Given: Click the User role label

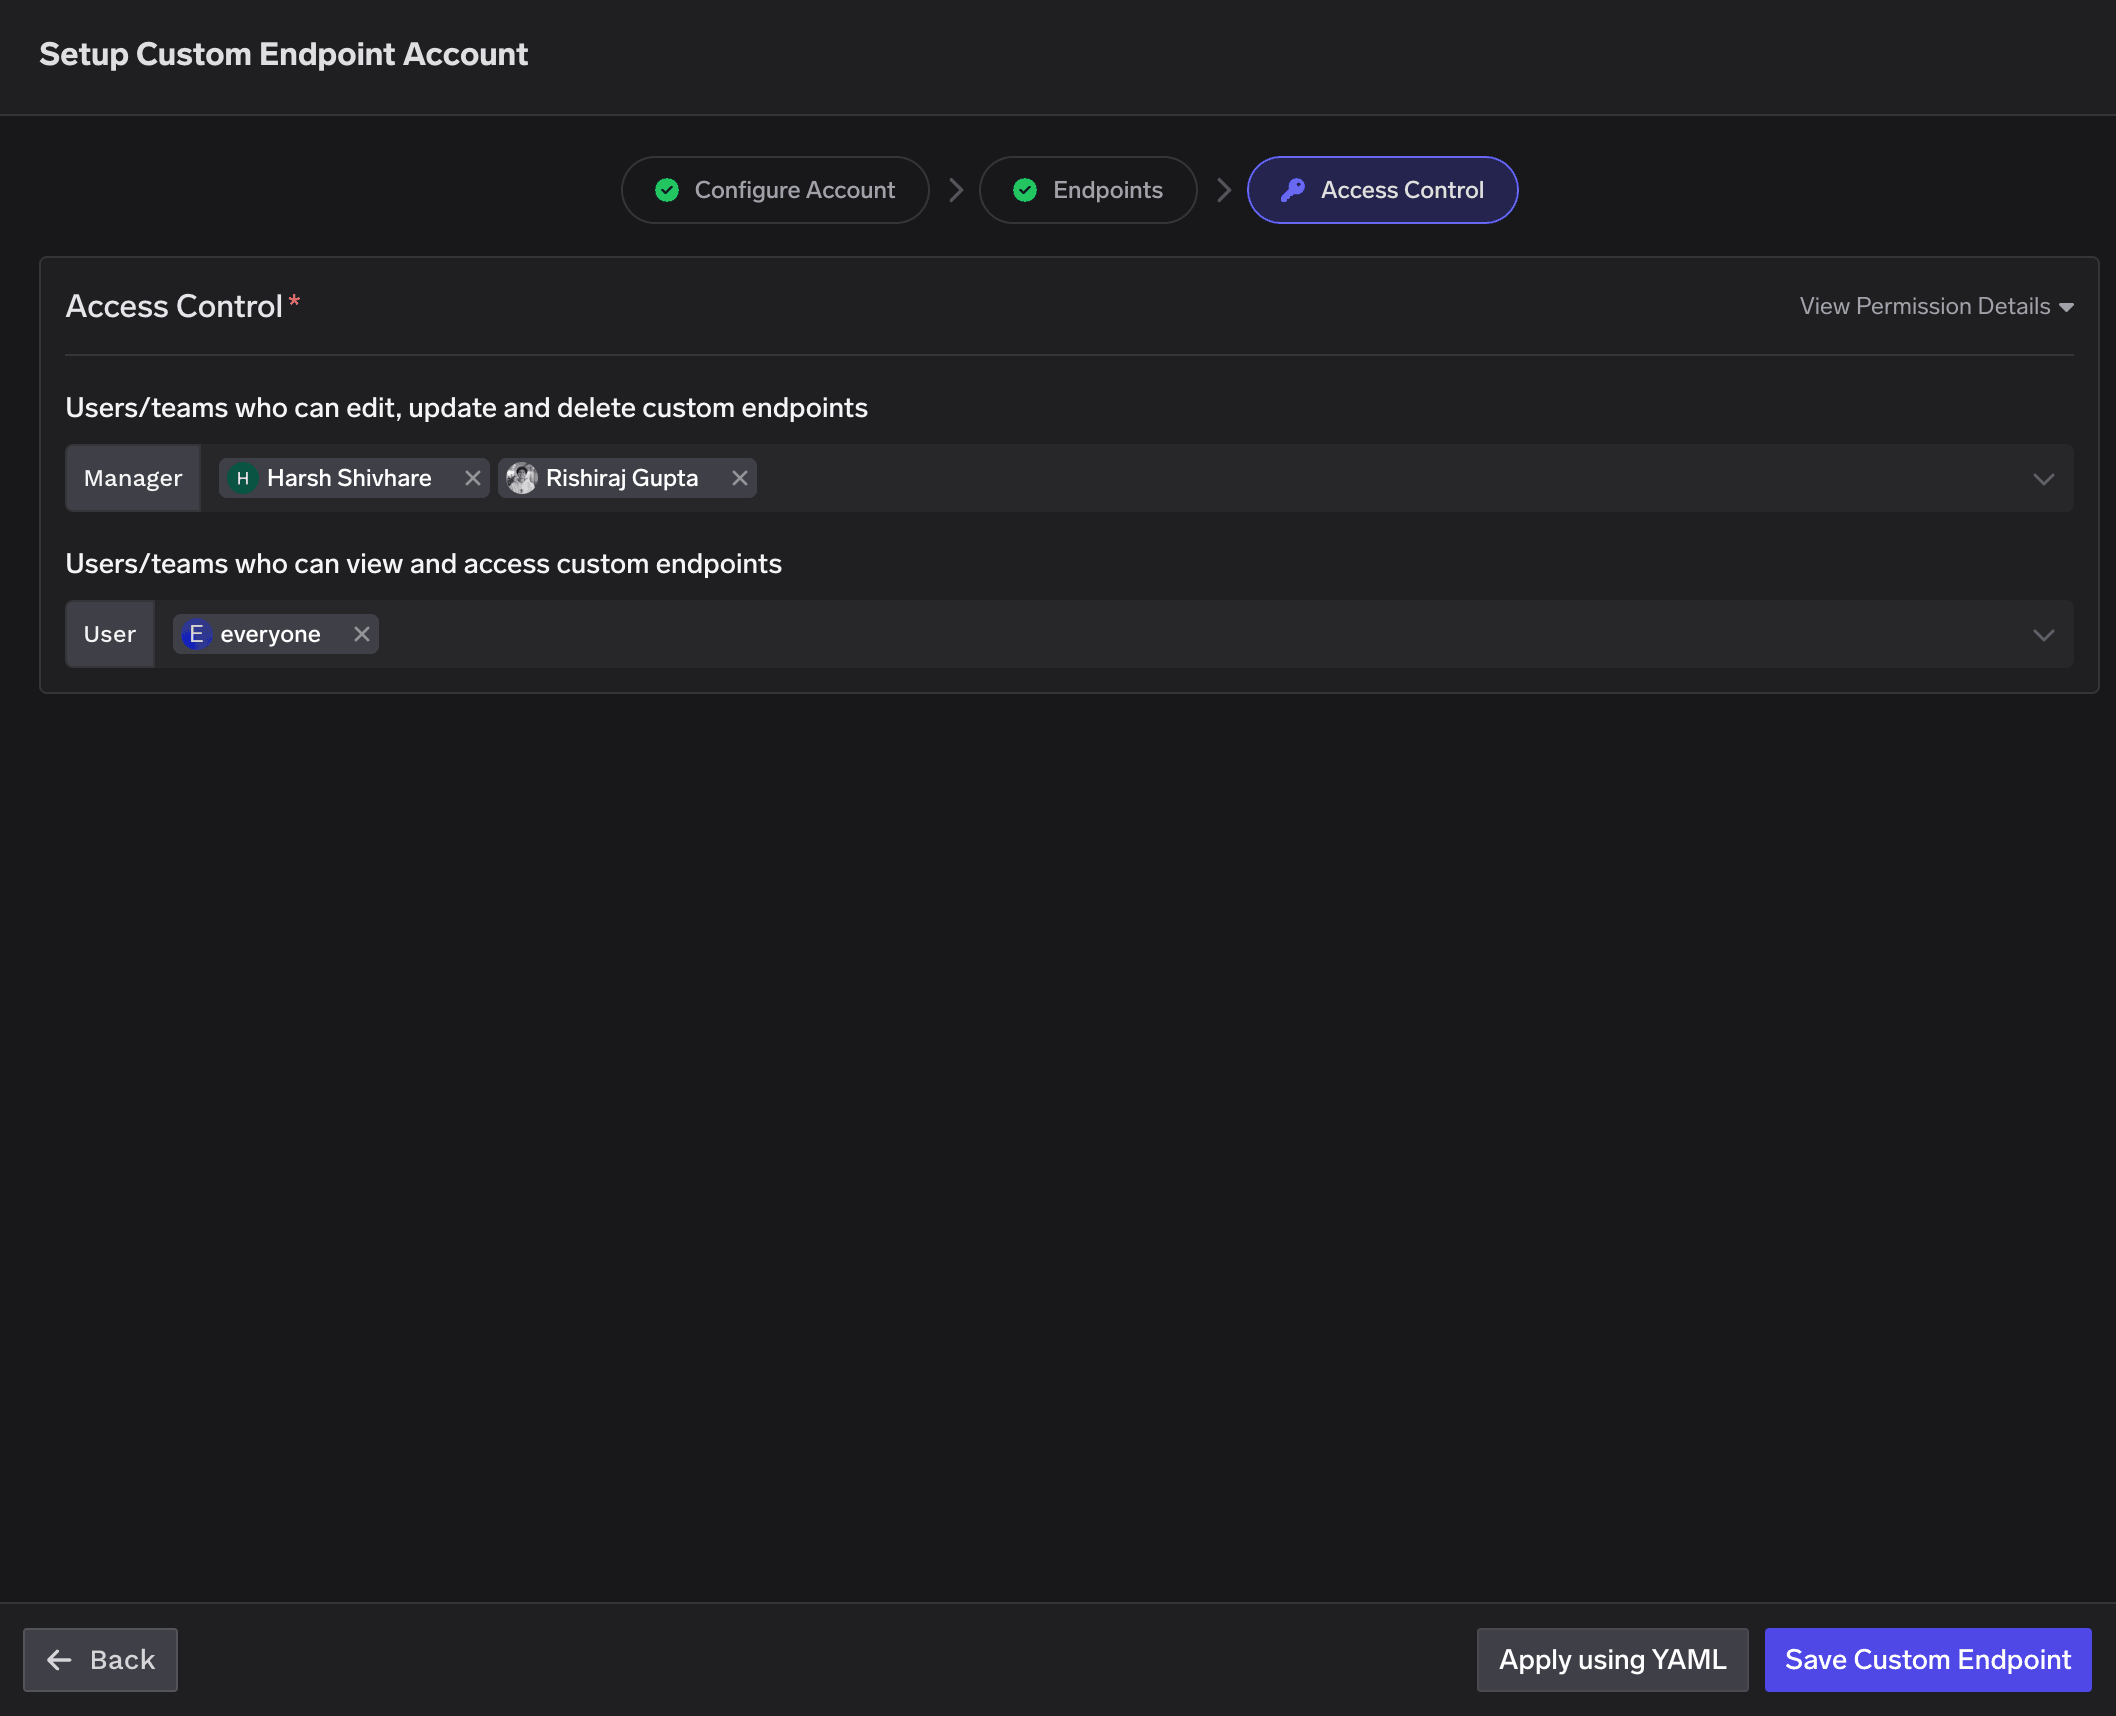Looking at the screenshot, I should pyautogui.click(x=110, y=634).
